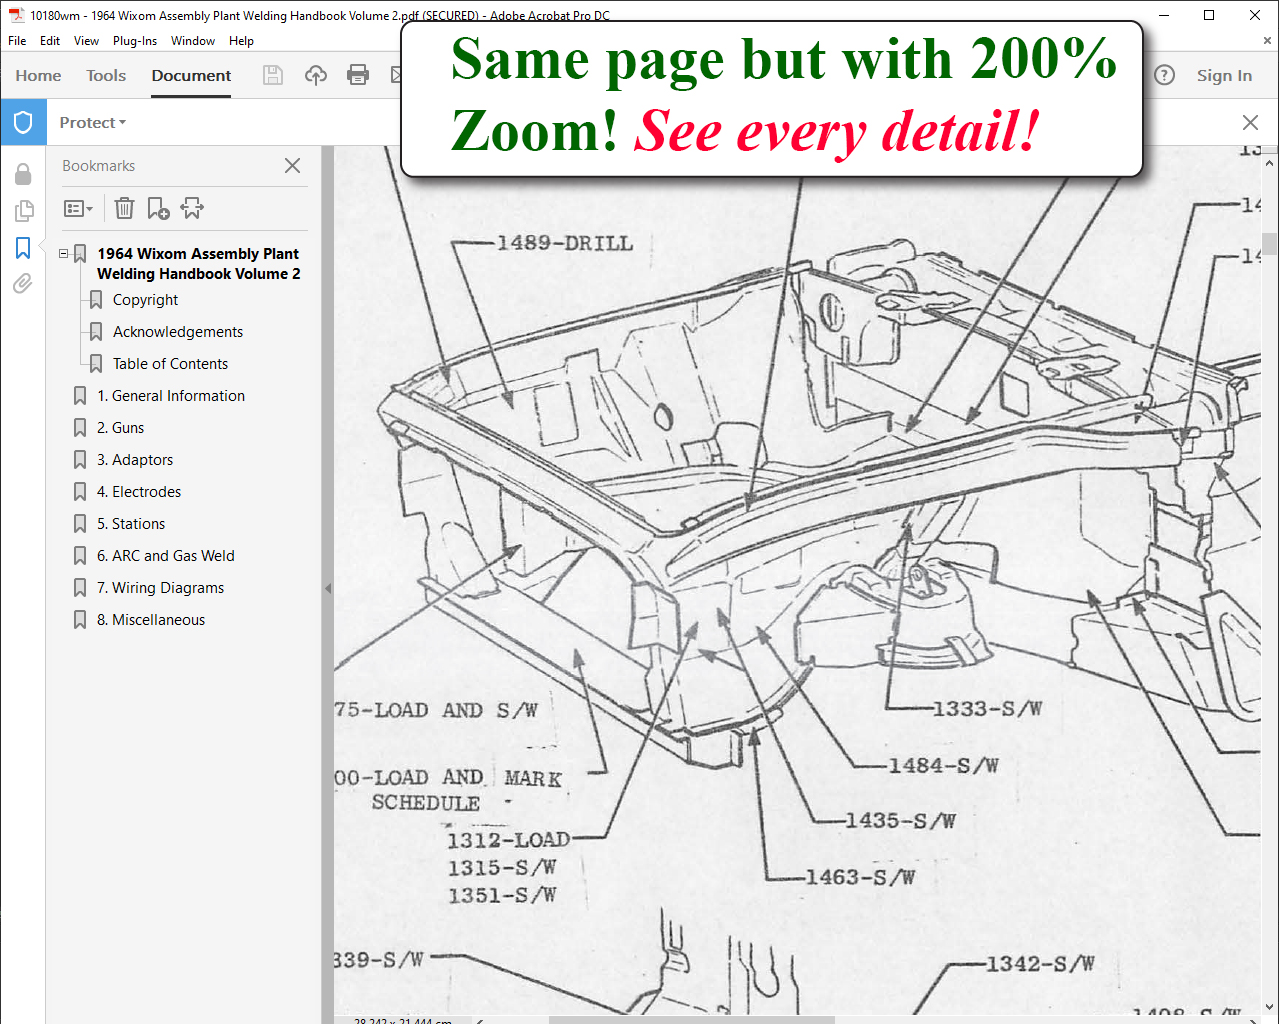Viewport: 1280px width, 1024px height.
Task: Click the 1351-S/W label in diagram
Action: click(x=502, y=895)
